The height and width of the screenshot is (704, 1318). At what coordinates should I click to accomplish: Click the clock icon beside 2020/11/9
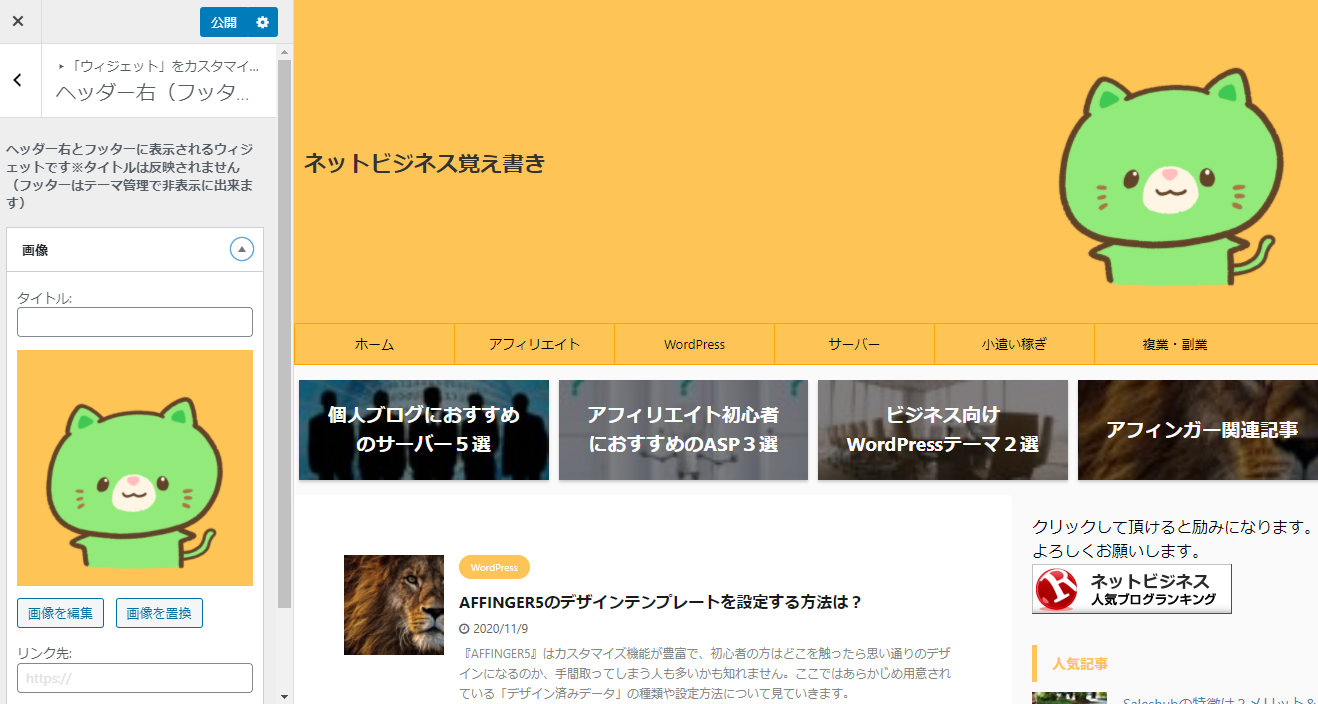pos(464,629)
